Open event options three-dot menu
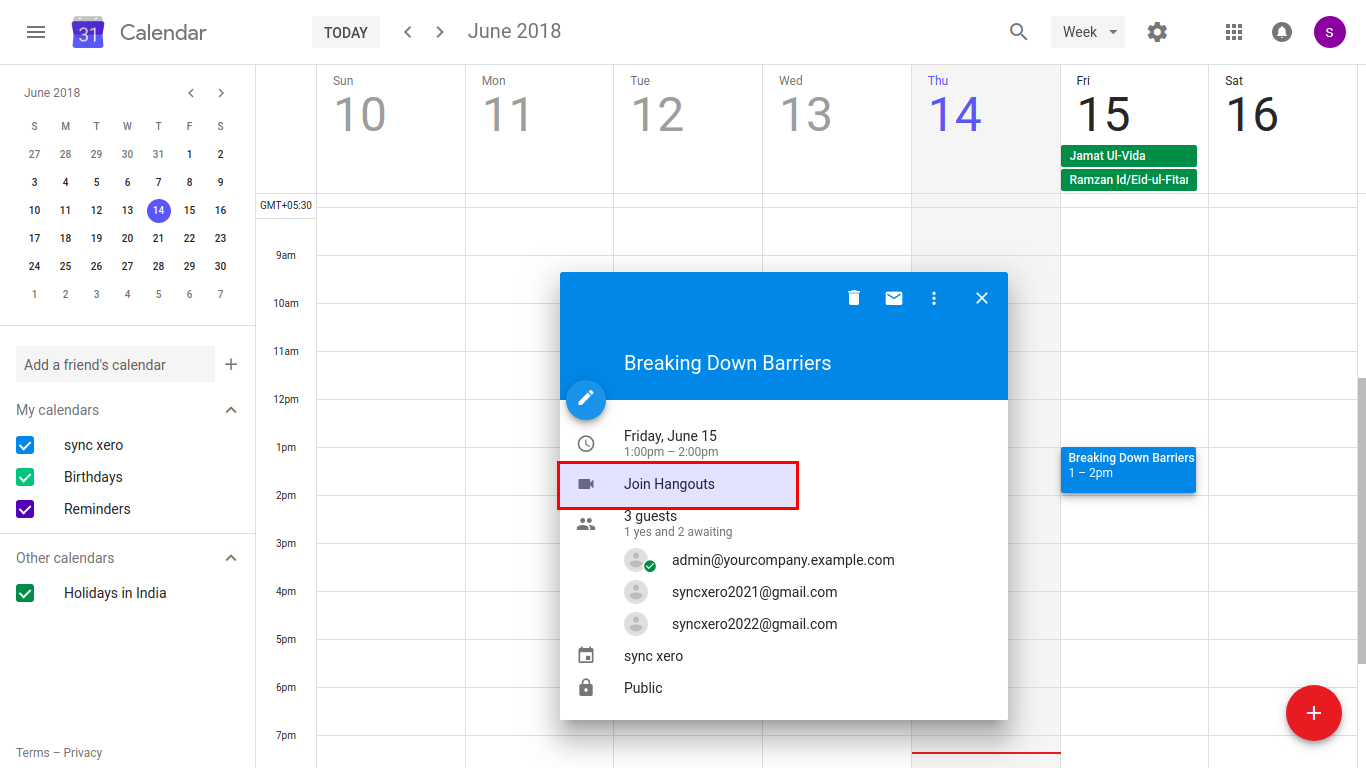The height and width of the screenshot is (768, 1366). coord(934,298)
